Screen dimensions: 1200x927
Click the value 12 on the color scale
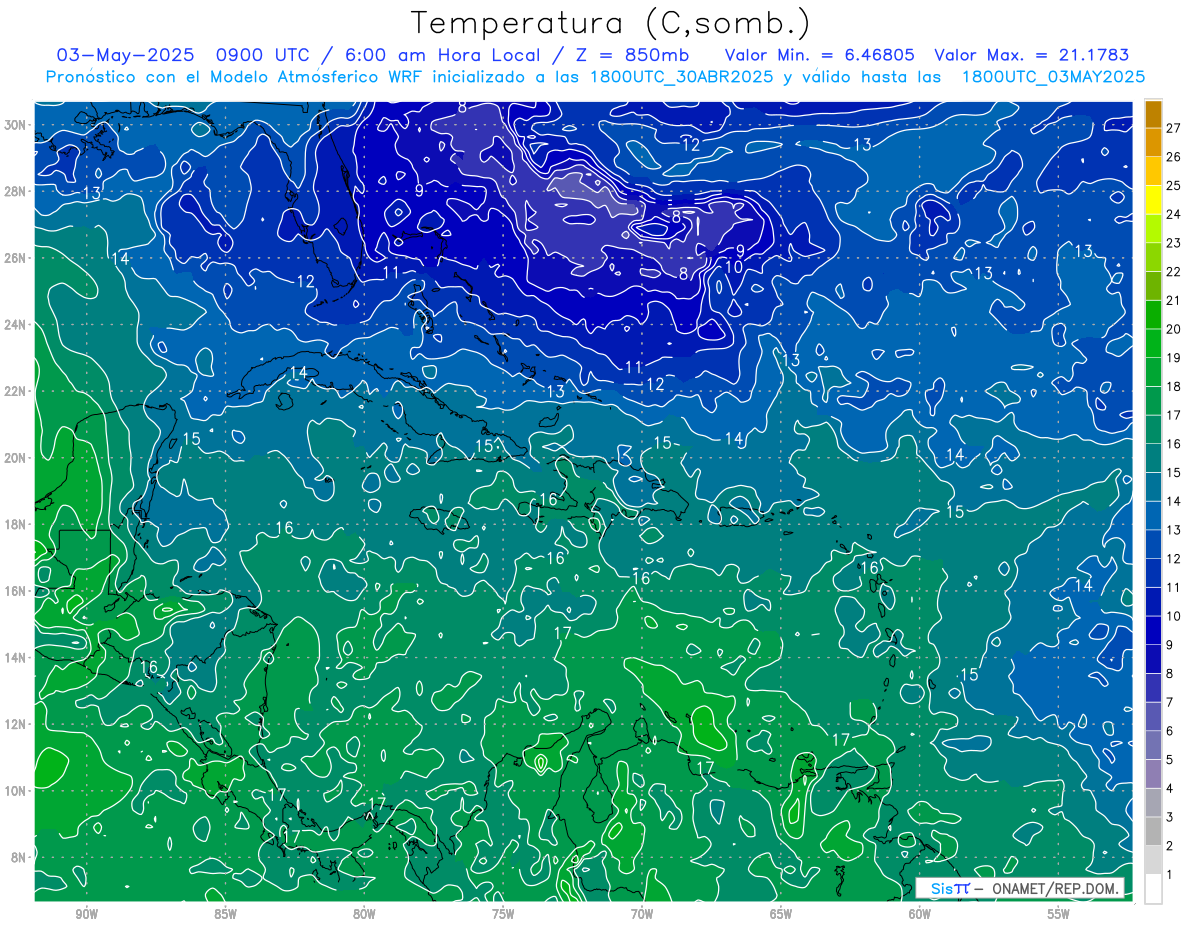click(1174, 559)
